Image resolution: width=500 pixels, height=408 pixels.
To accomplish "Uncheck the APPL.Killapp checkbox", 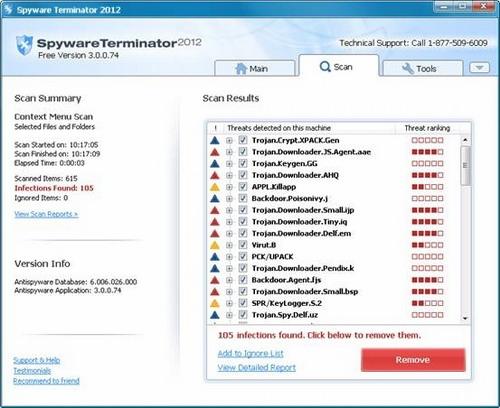I will pyautogui.click(x=243, y=187).
